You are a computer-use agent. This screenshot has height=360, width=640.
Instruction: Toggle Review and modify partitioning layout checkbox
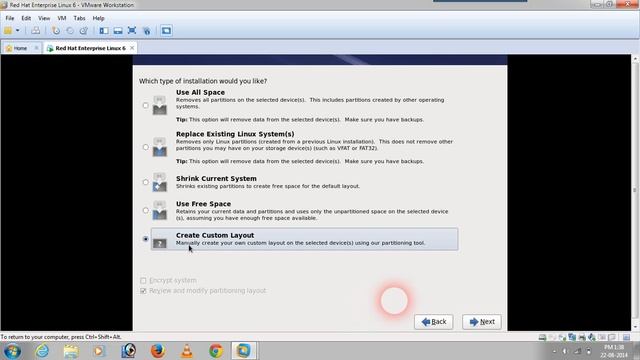(x=143, y=291)
